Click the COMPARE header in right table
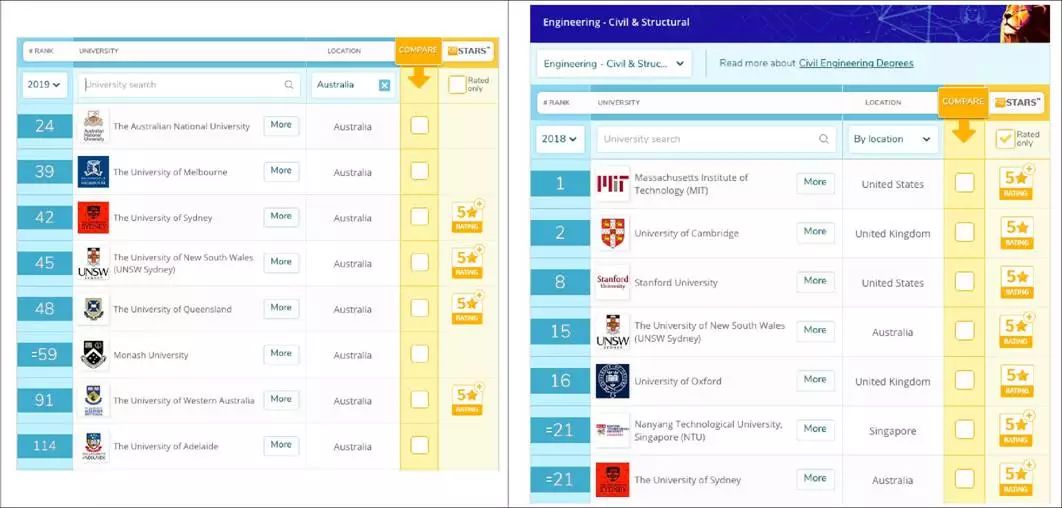The width and height of the screenshot is (1062, 508). pyautogui.click(x=963, y=102)
